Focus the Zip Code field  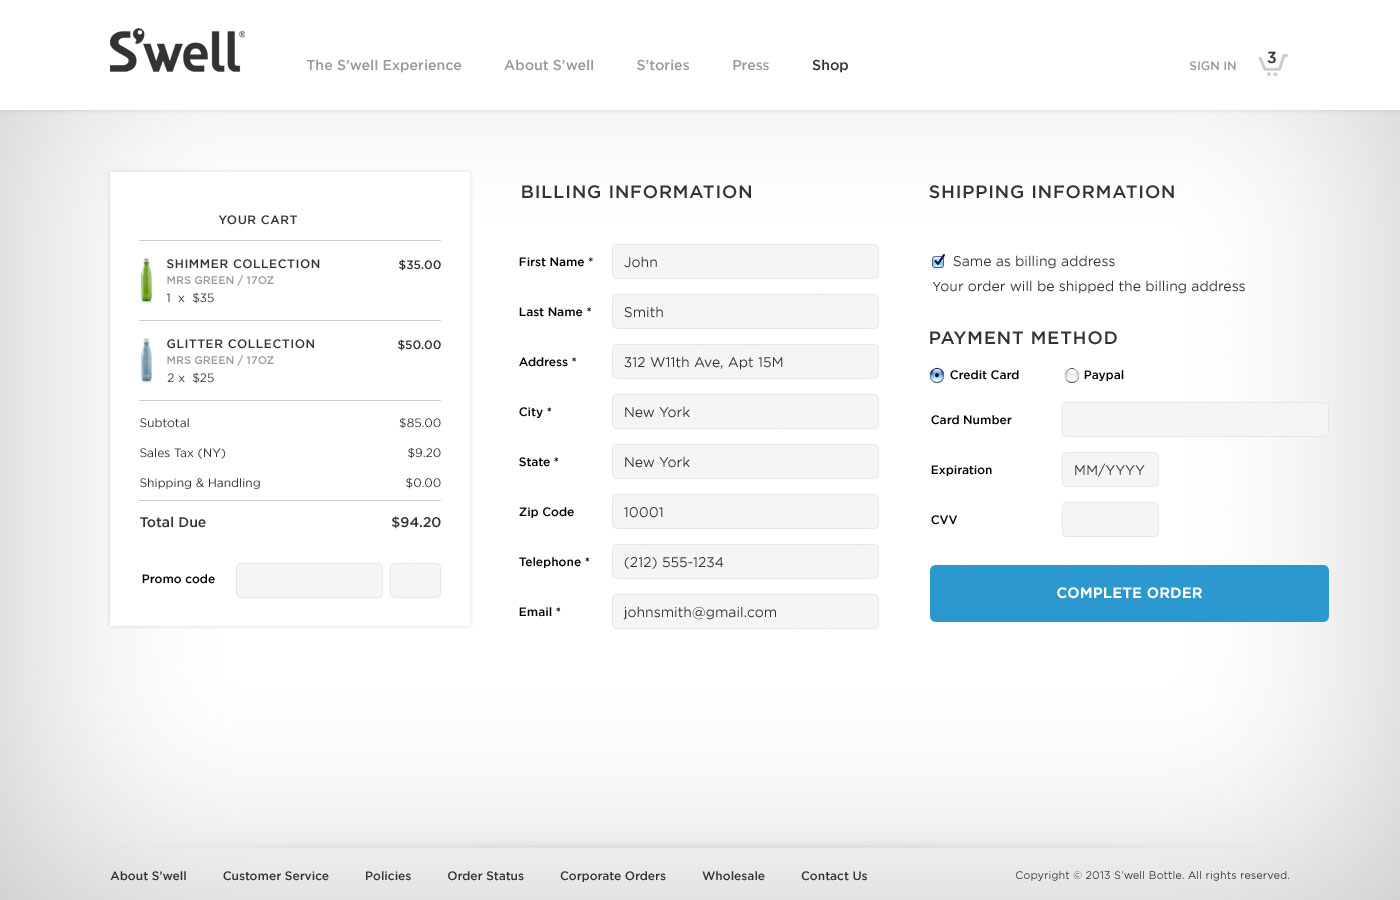tap(745, 512)
